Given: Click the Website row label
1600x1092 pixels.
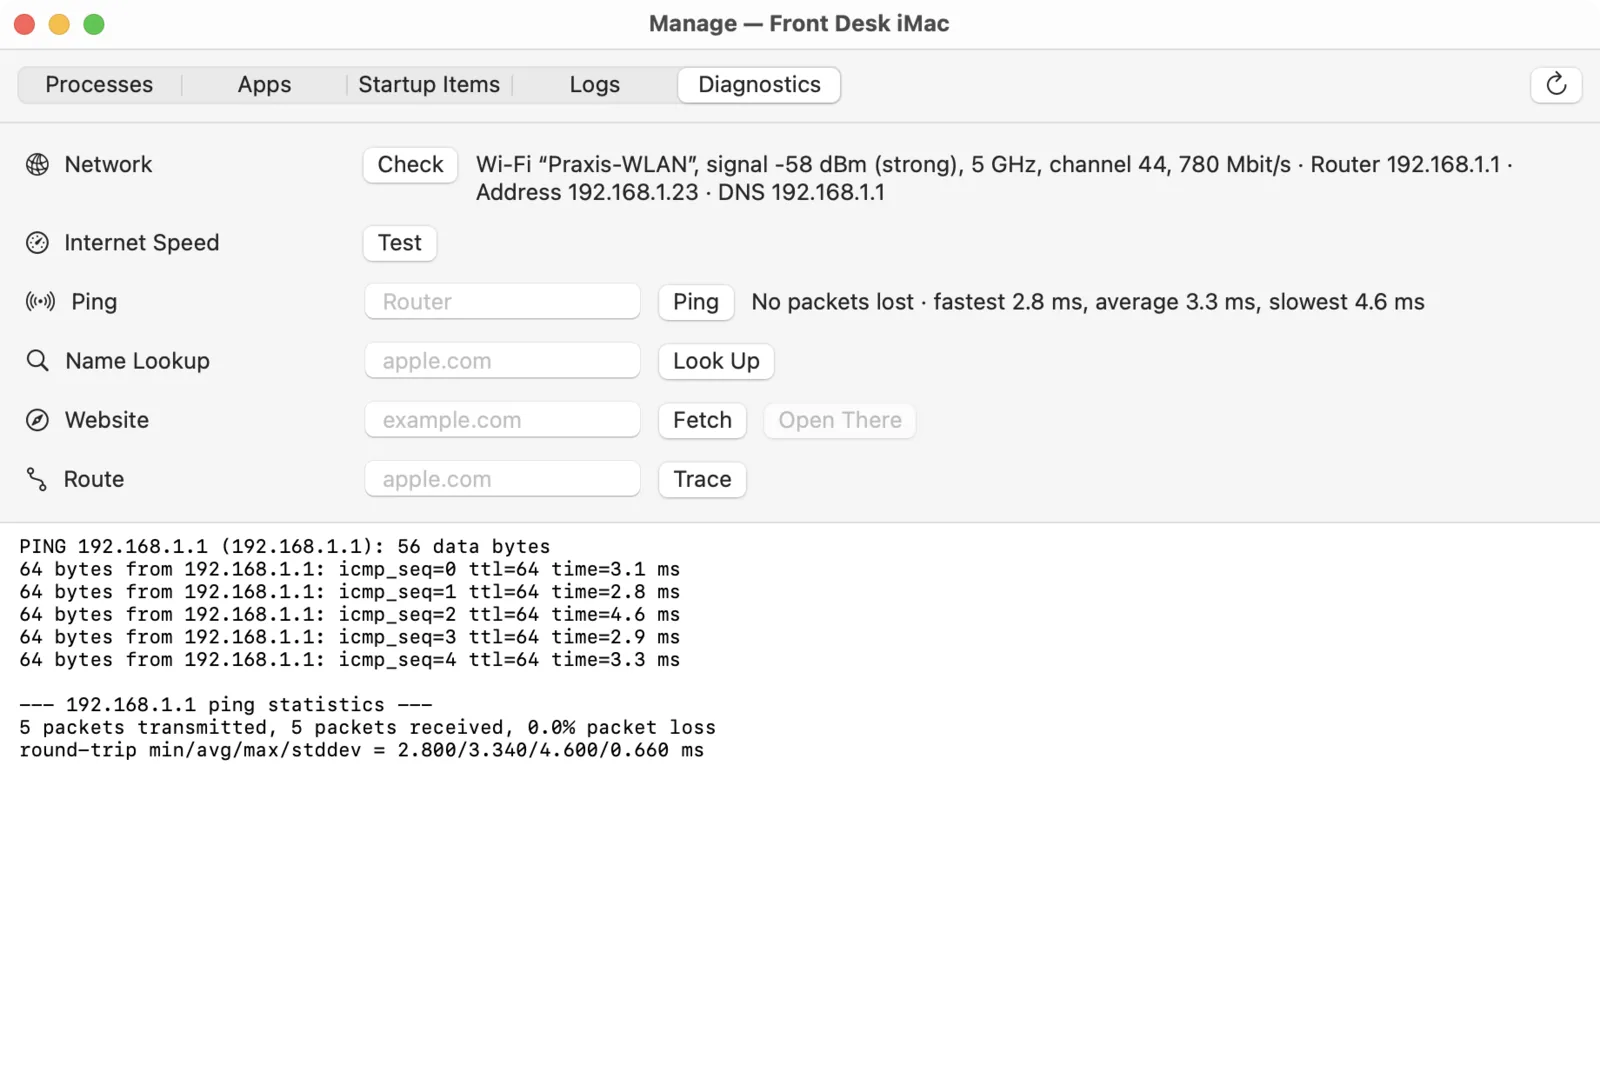Looking at the screenshot, I should [x=107, y=420].
